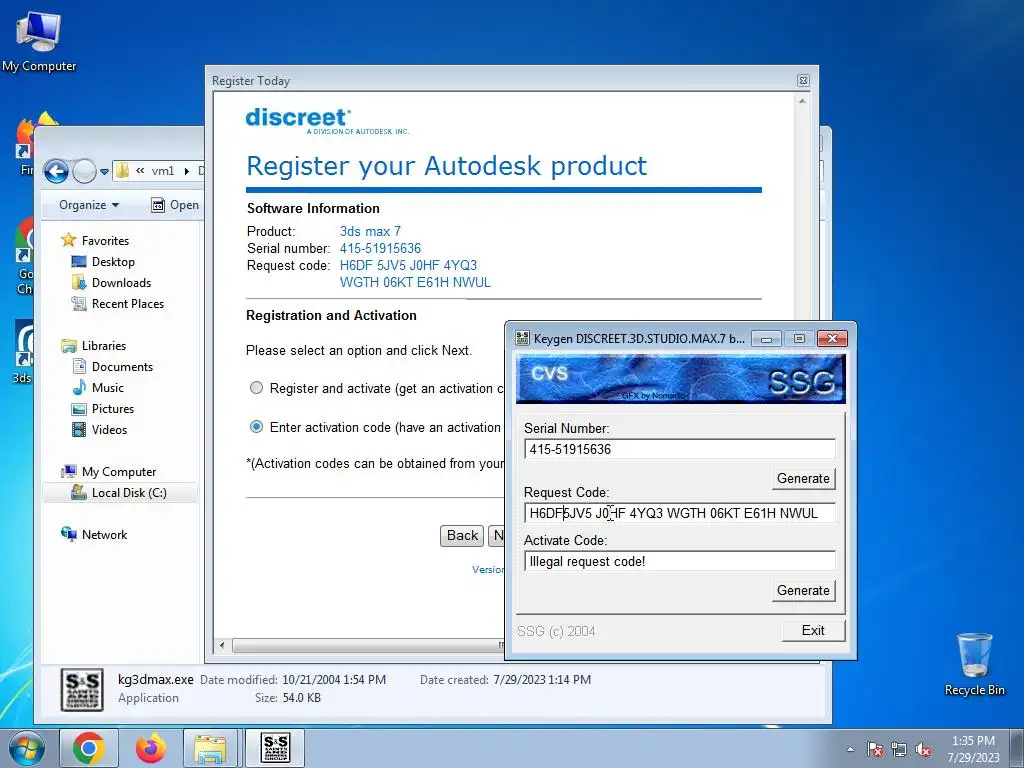Open taskbar clock showing 1:35 PM
The width and height of the screenshot is (1024, 768).
[973, 749]
